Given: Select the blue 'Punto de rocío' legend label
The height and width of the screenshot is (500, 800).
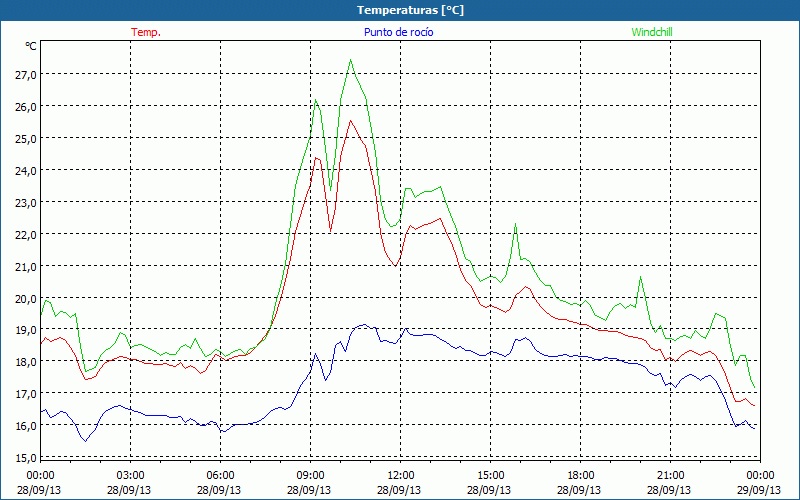Looking at the screenshot, I should (398, 32).
